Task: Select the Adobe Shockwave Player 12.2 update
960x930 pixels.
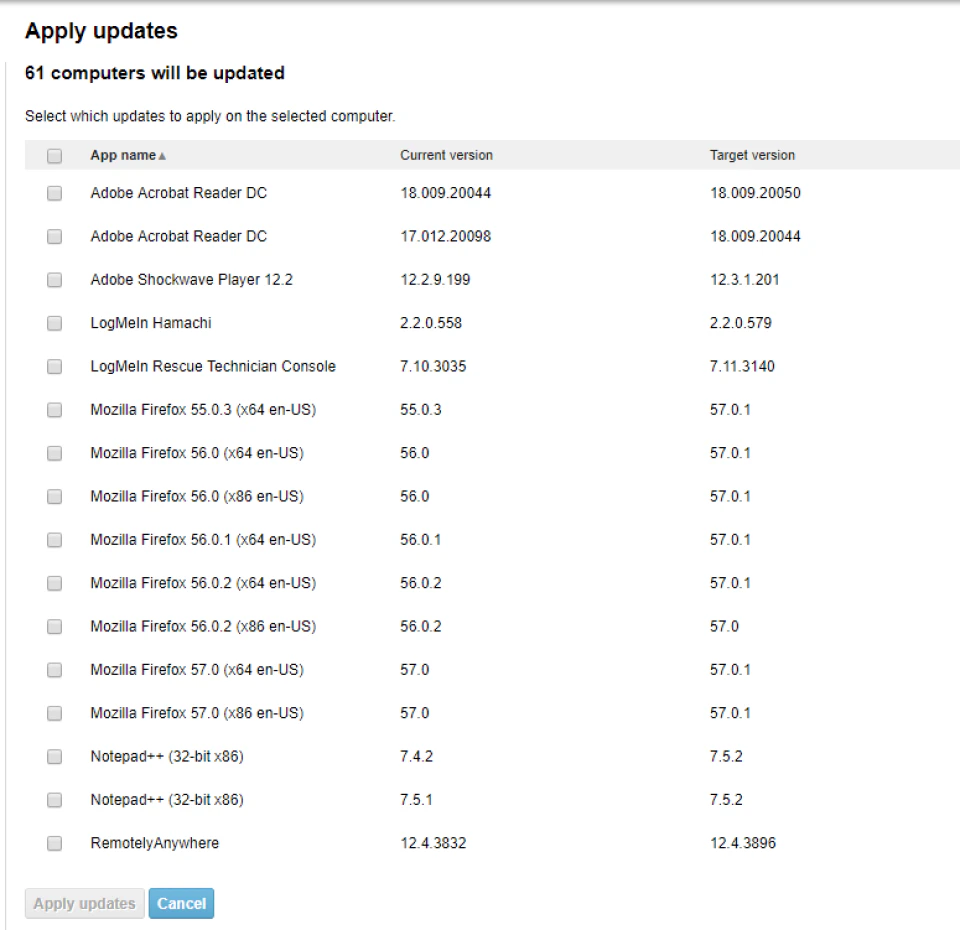Action: click(55, 280)
